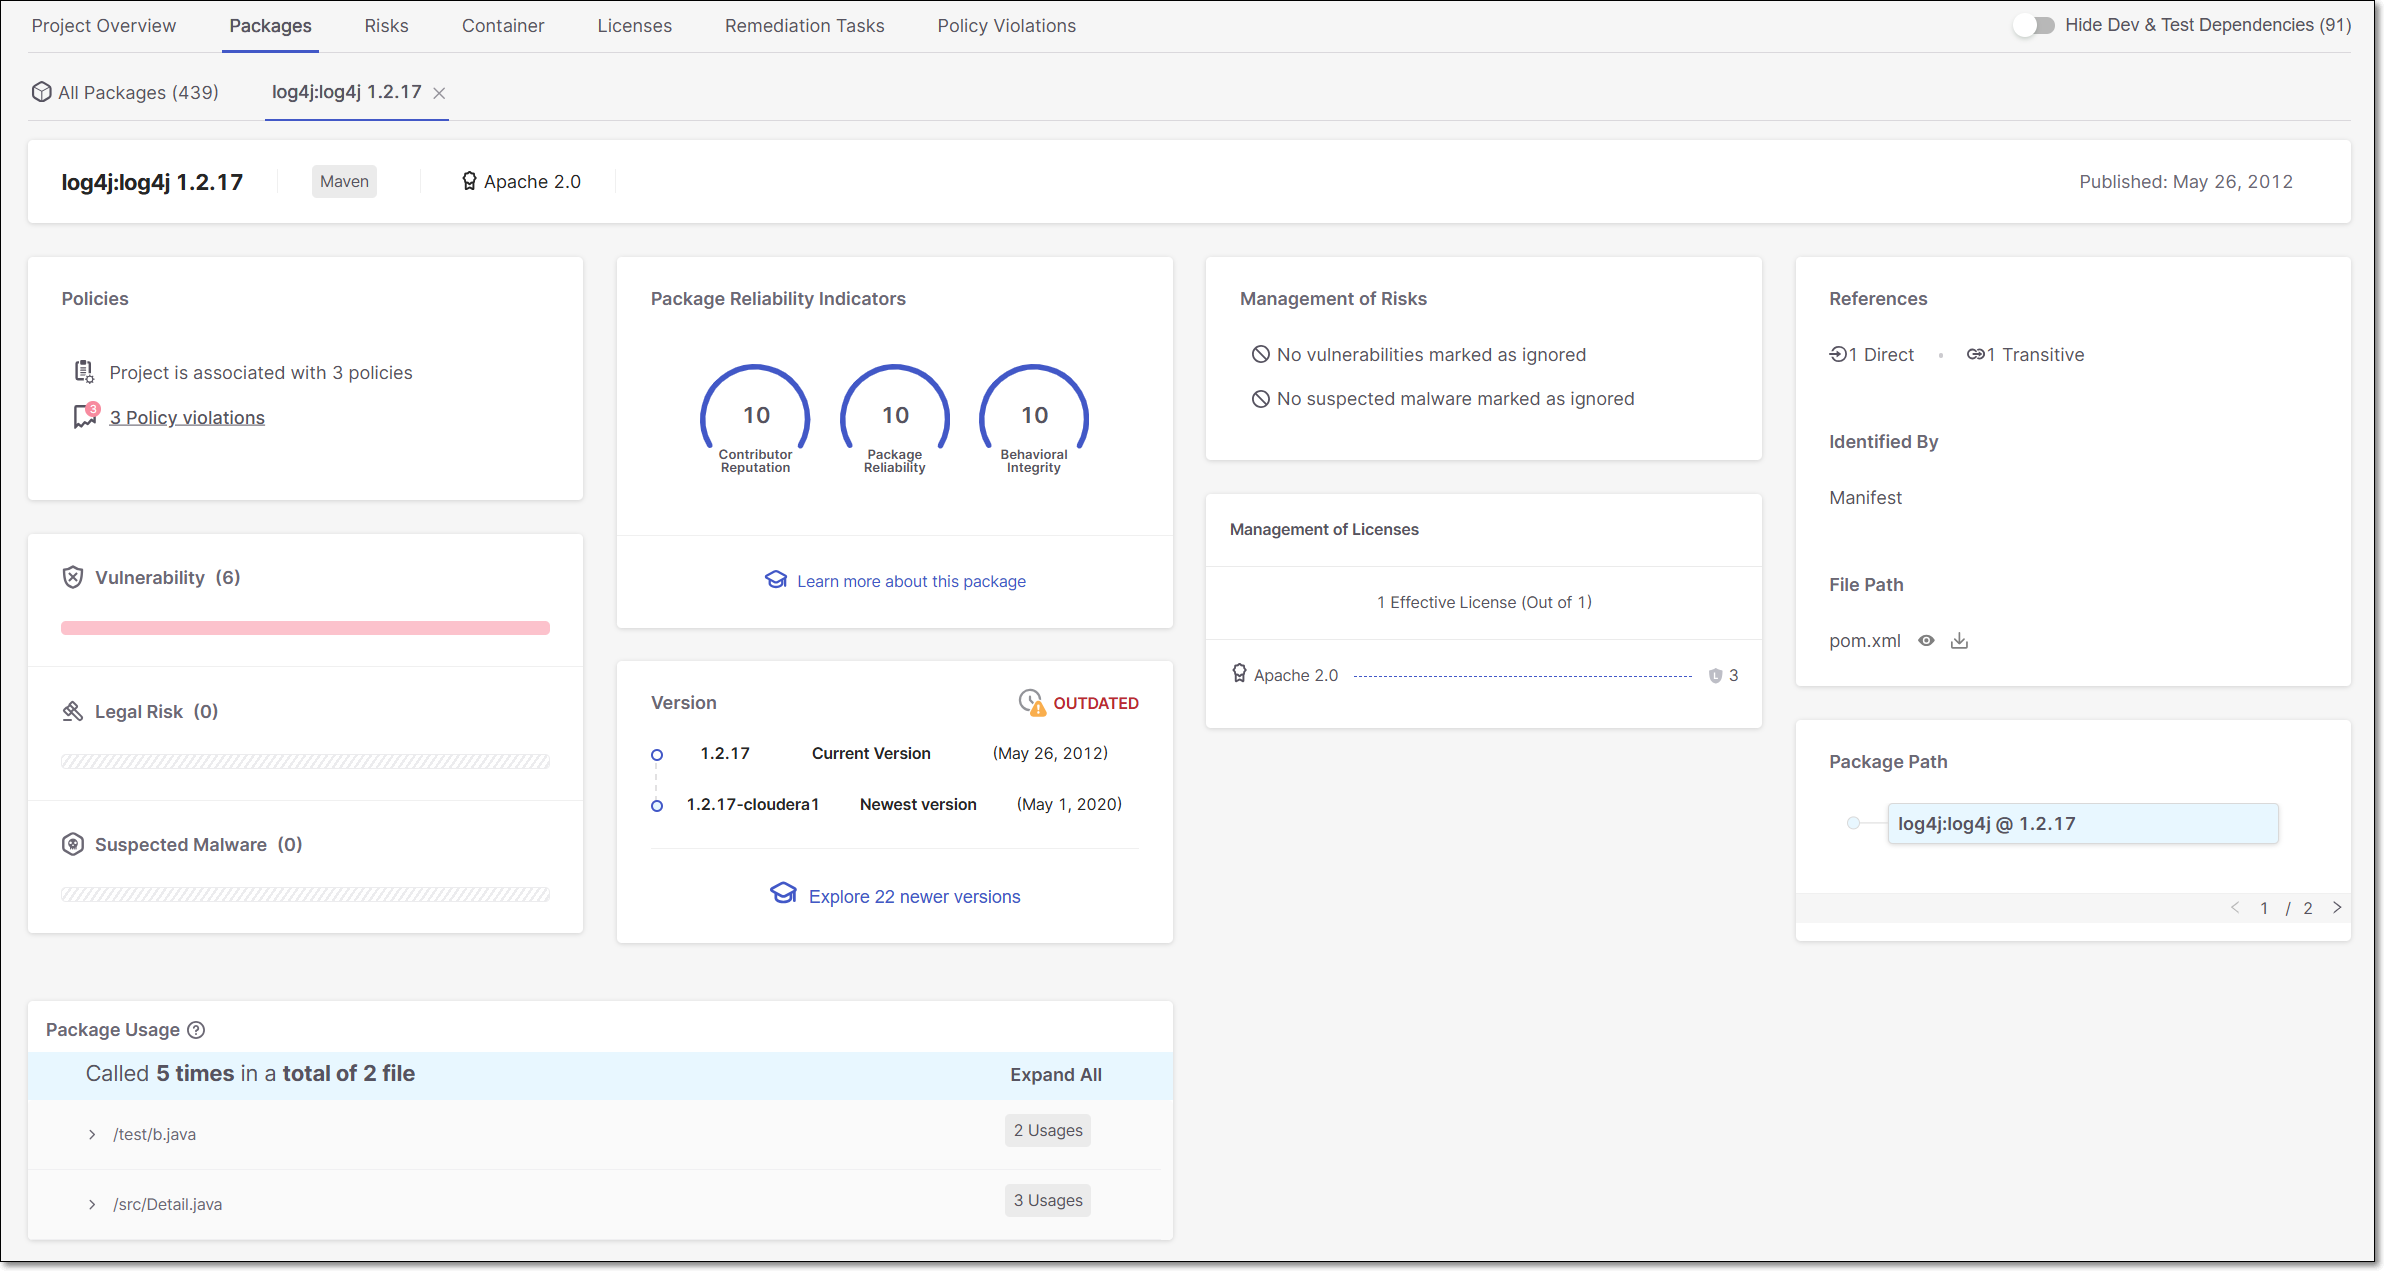Click the eye icon next to pom.xml
The width and height of the screenshot is (2384, 1271).
click(x=1926, y=641)
